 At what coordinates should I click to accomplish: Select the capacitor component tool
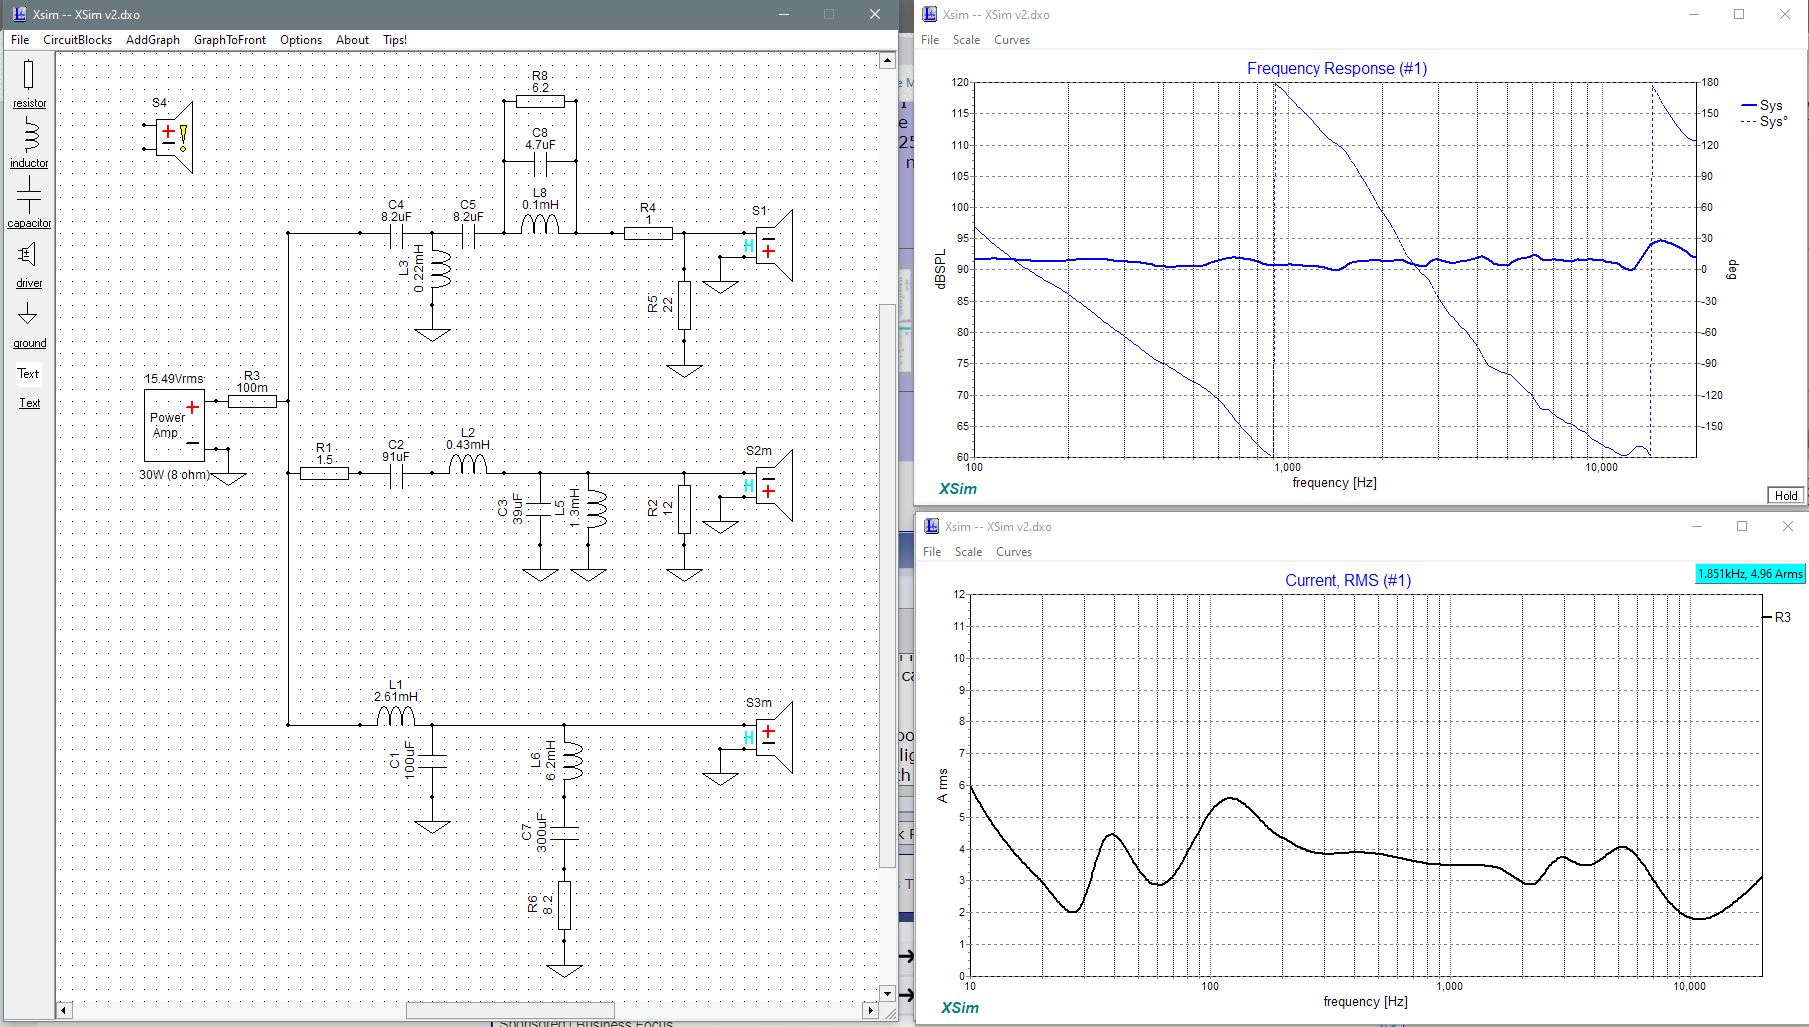tap(29, 202)
